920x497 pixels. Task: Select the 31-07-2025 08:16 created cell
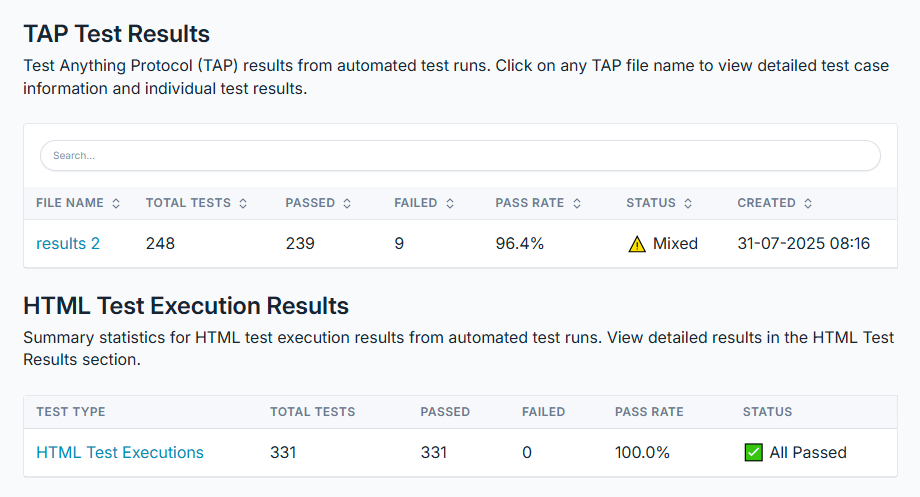pyautogui.click(x=803, y=244)
